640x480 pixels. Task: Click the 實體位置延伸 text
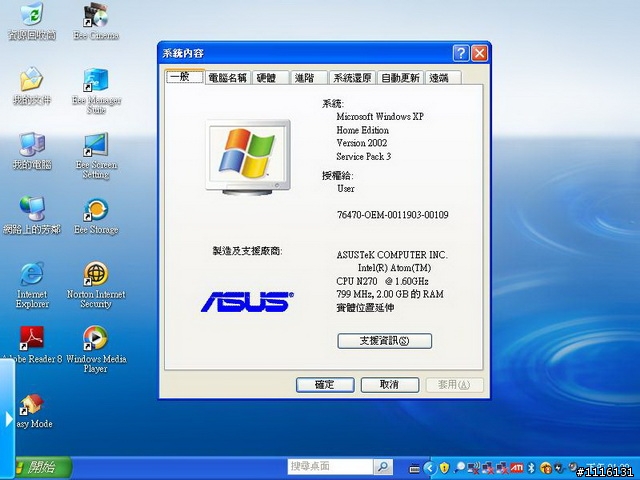pyautogui.click(x=365, y=307)
